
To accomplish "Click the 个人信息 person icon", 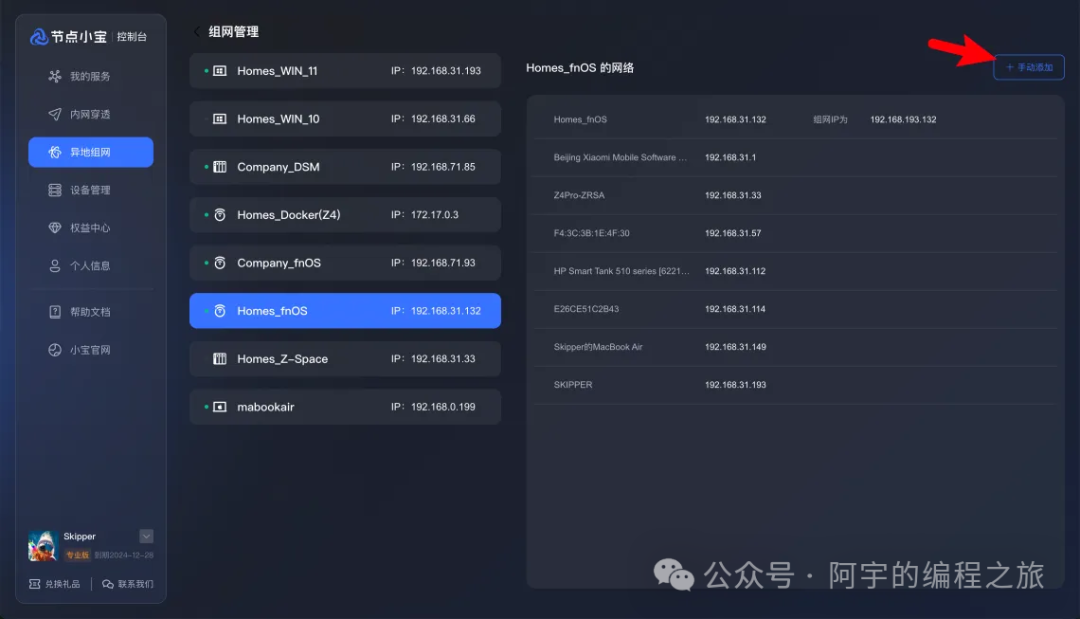I will point(55,266).
